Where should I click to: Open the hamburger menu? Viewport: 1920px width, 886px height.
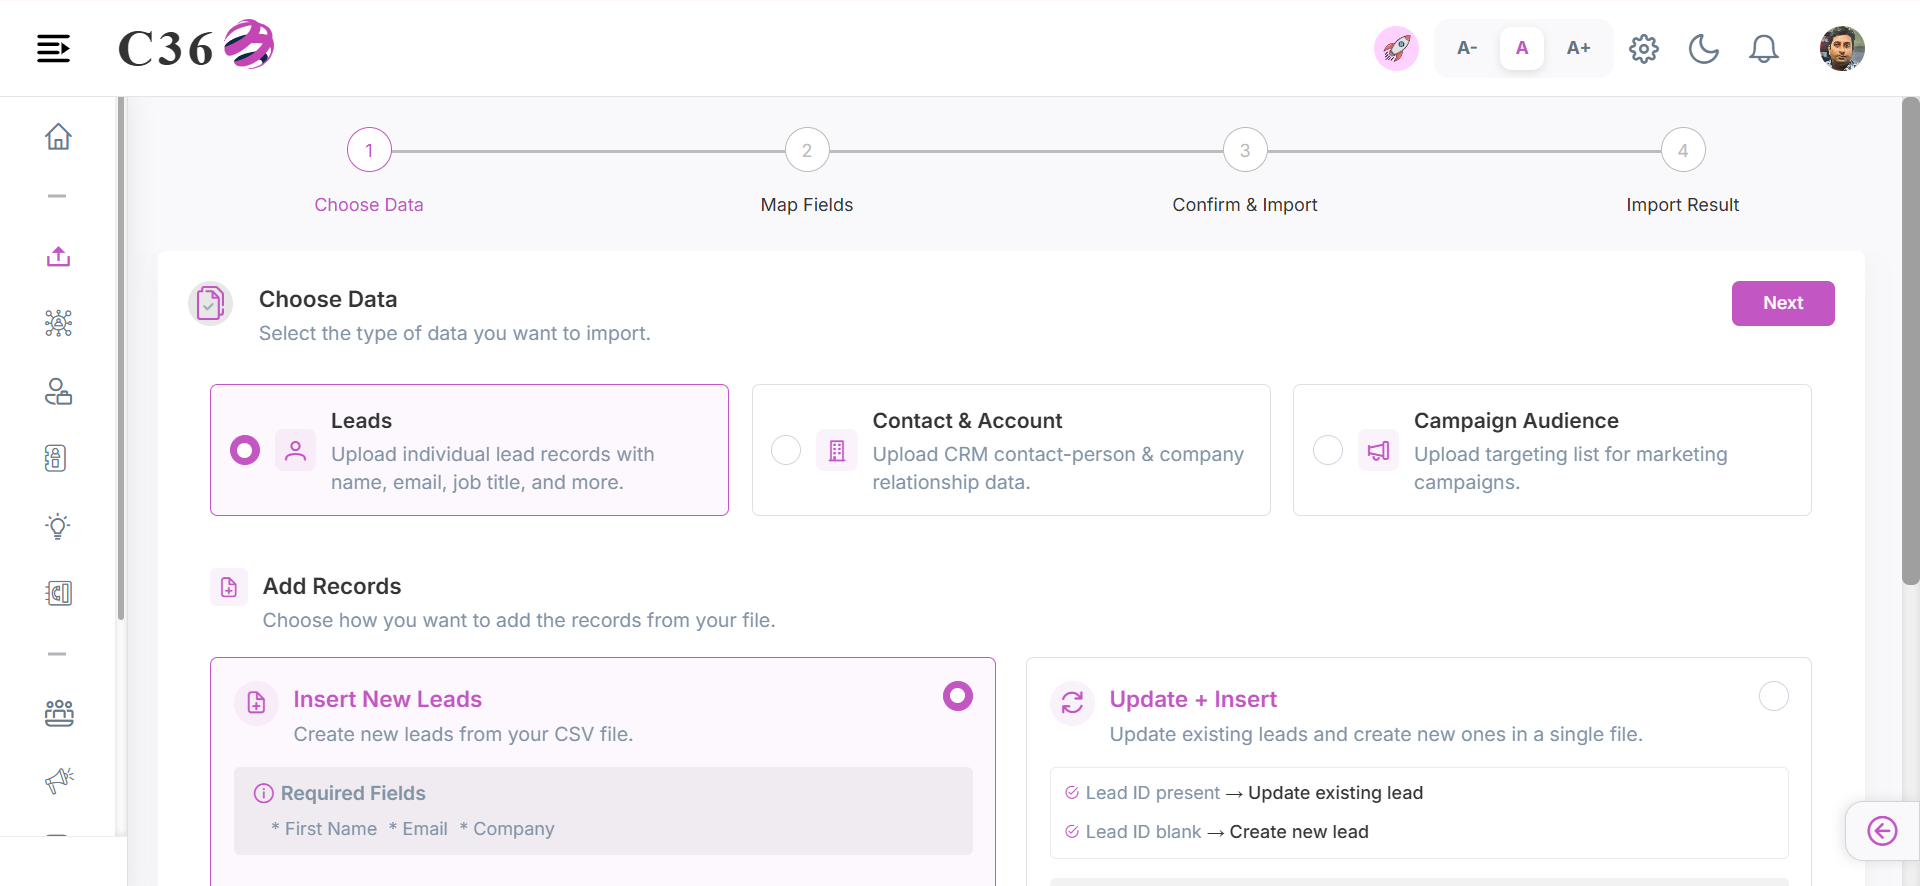click(54, 48)
